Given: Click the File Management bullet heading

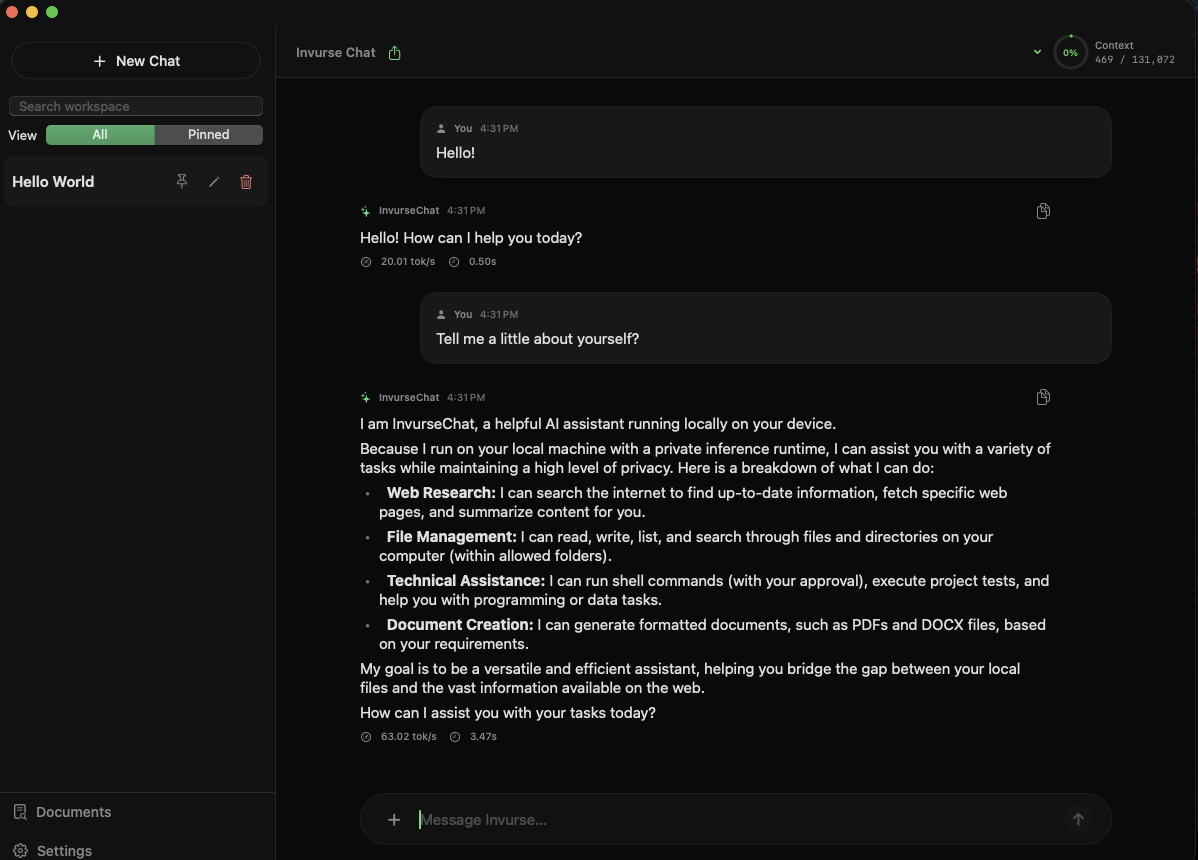Looking at the screenshot, I should point(452,537).
